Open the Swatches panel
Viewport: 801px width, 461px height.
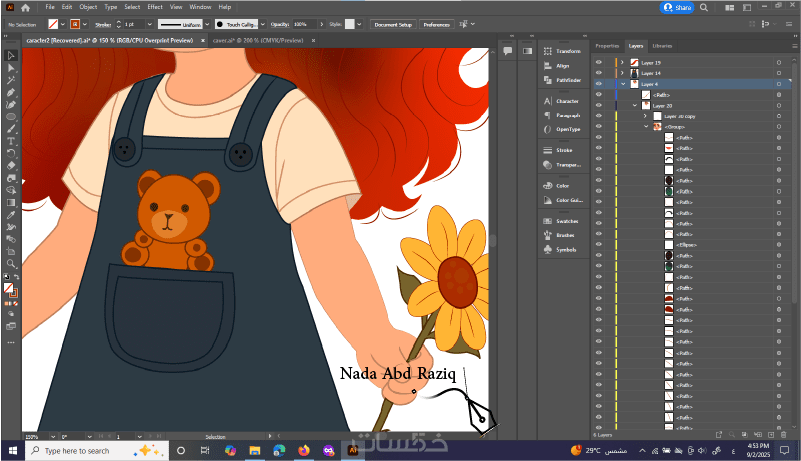tap(567, 220)
